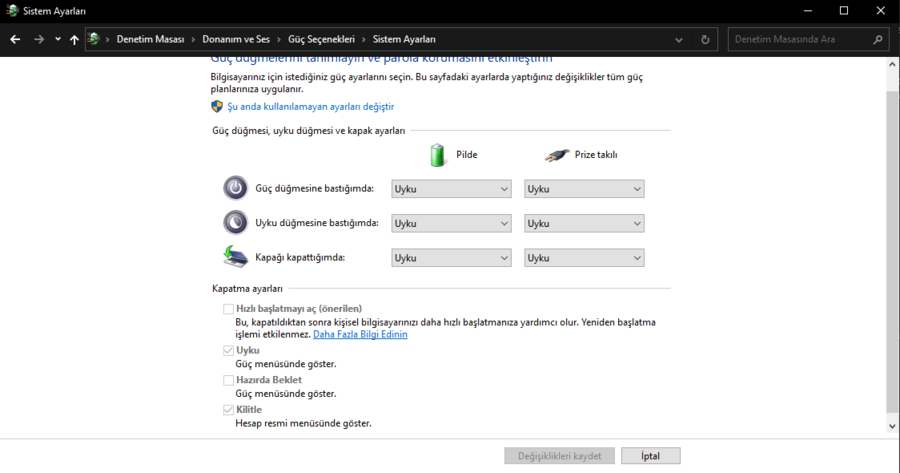Open Denetim Masası breadcrumb
The height and width of the screenshot is (473, 900).
pyautogui.click(x=150, y=40)
